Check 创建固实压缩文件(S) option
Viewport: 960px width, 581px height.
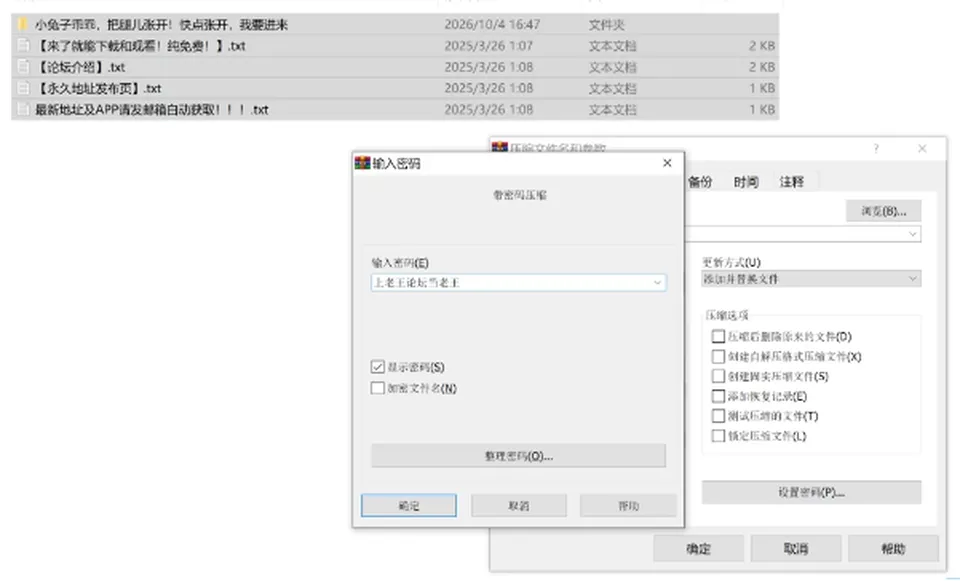[x=718, y=376]
